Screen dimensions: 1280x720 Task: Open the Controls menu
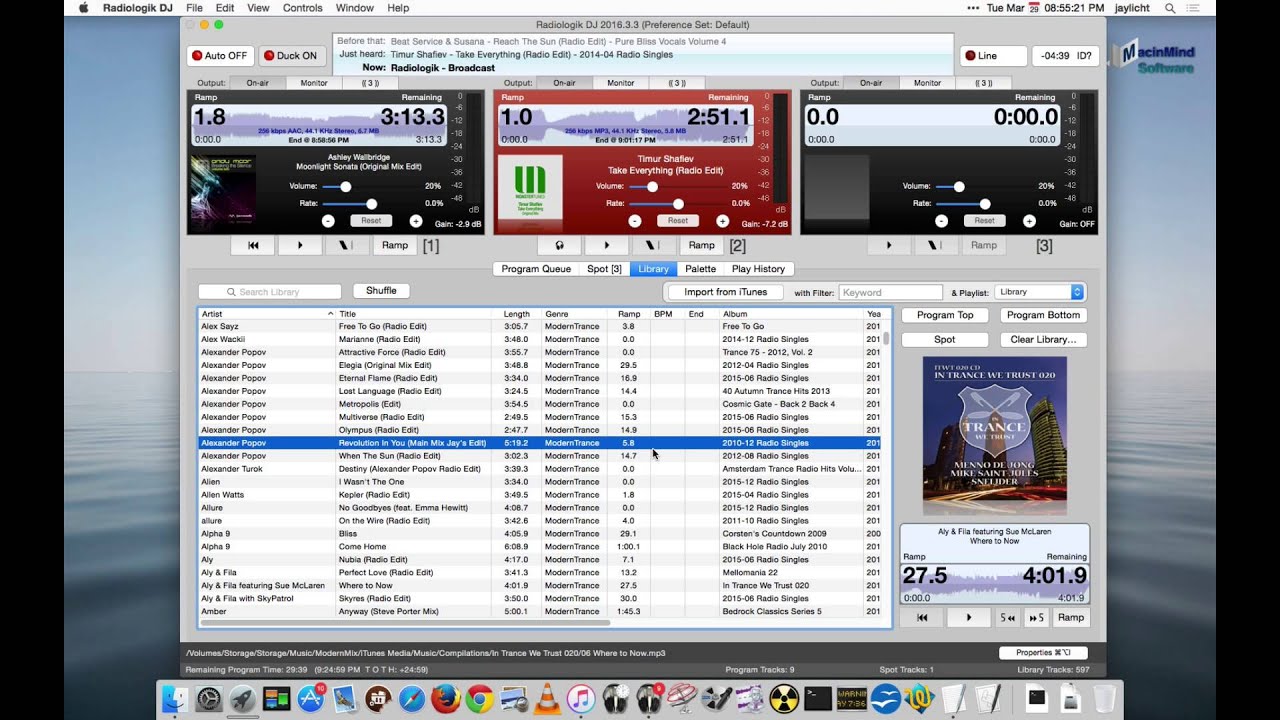[302, 8]
